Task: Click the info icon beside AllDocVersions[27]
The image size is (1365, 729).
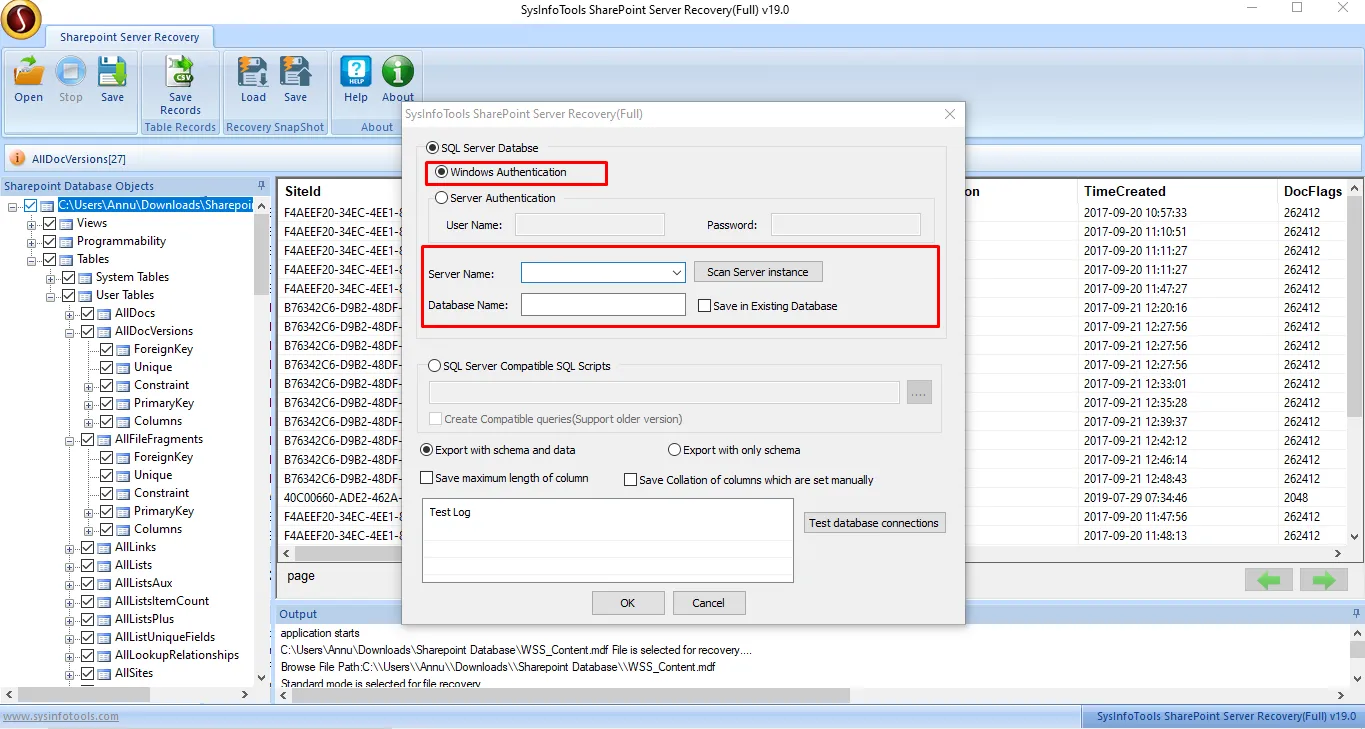Action: (x=19, y=158)
